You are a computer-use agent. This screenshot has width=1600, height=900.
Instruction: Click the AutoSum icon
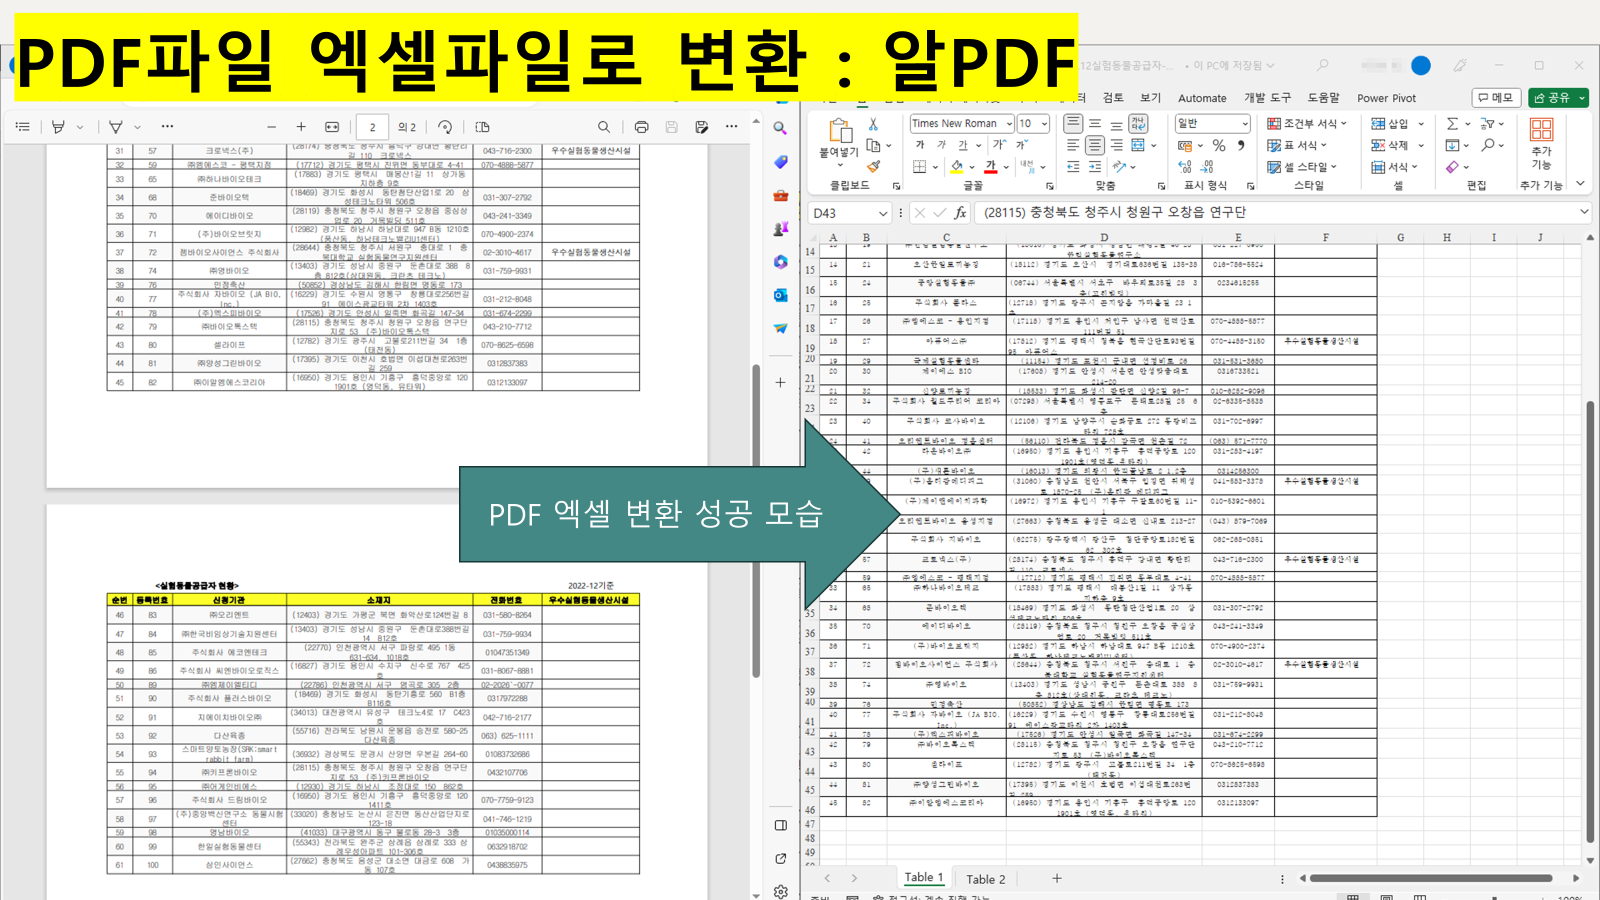pos(1450,122)
